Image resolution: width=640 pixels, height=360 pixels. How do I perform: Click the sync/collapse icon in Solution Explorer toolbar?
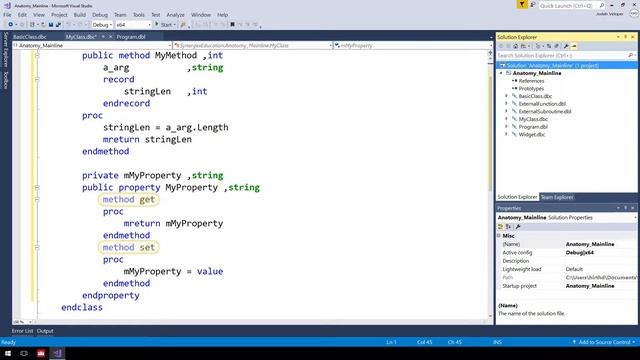[549, 46]
